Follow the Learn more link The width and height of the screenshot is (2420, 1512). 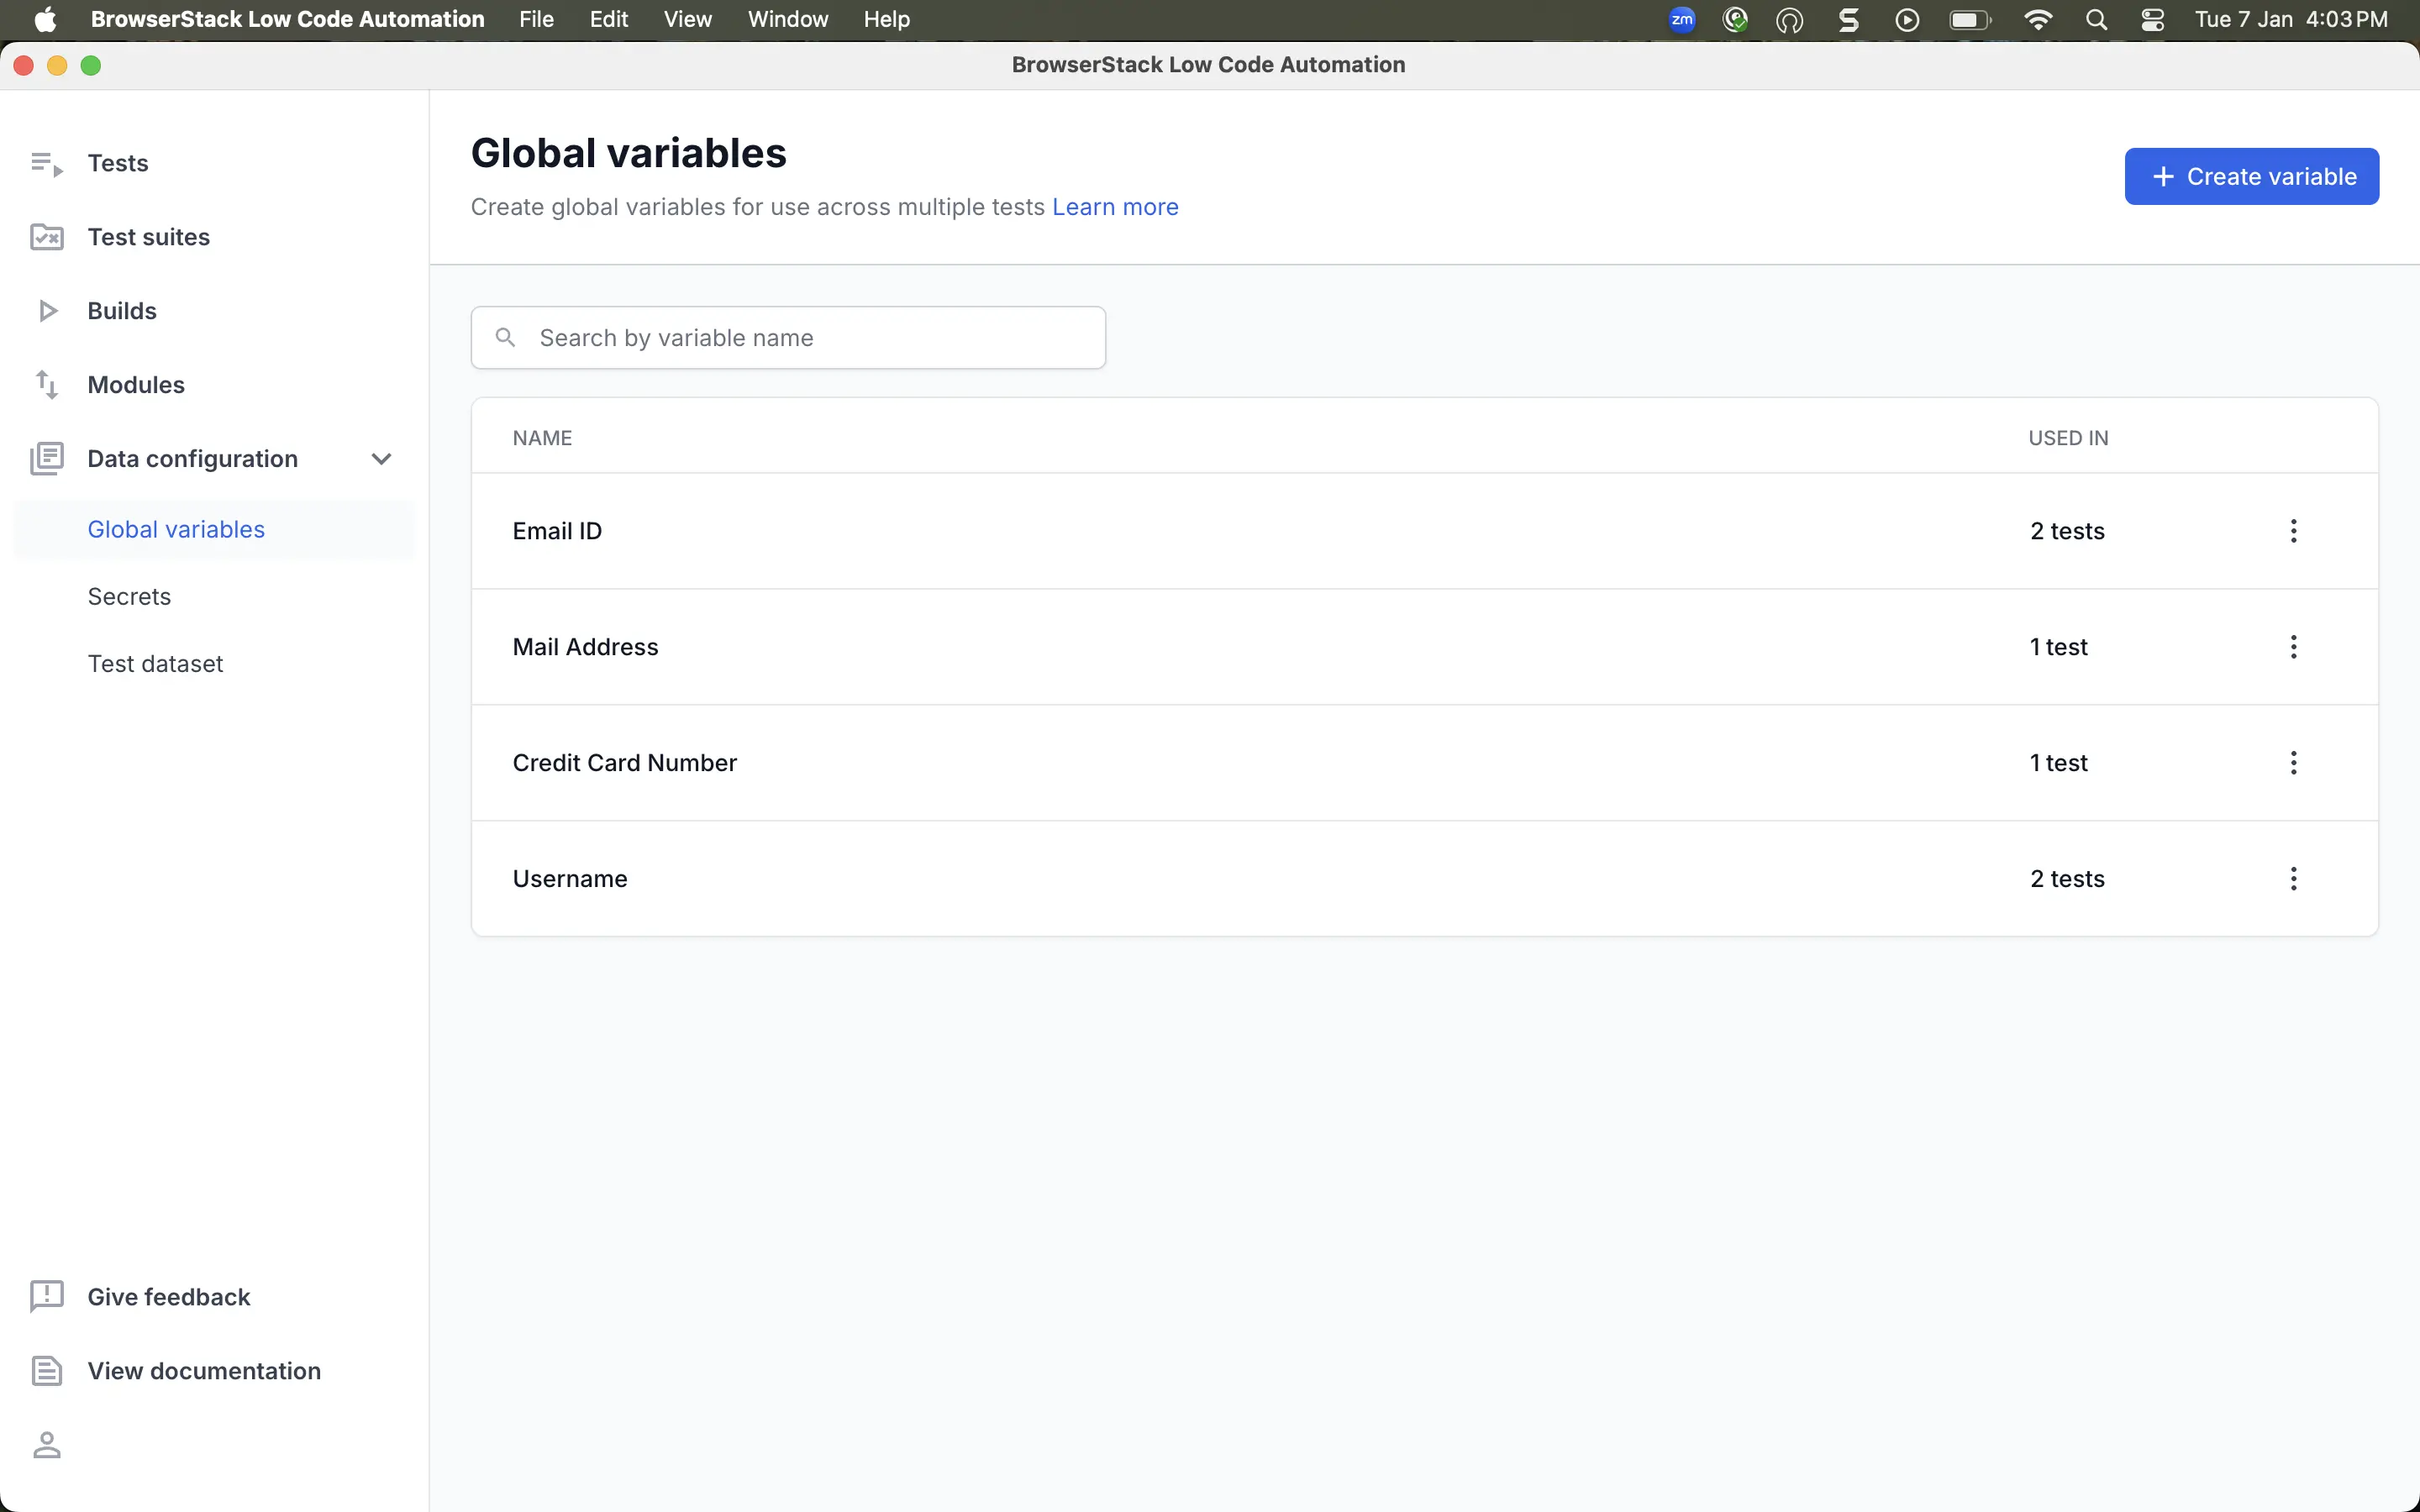pyautogui.click(x=1115, y=207)
